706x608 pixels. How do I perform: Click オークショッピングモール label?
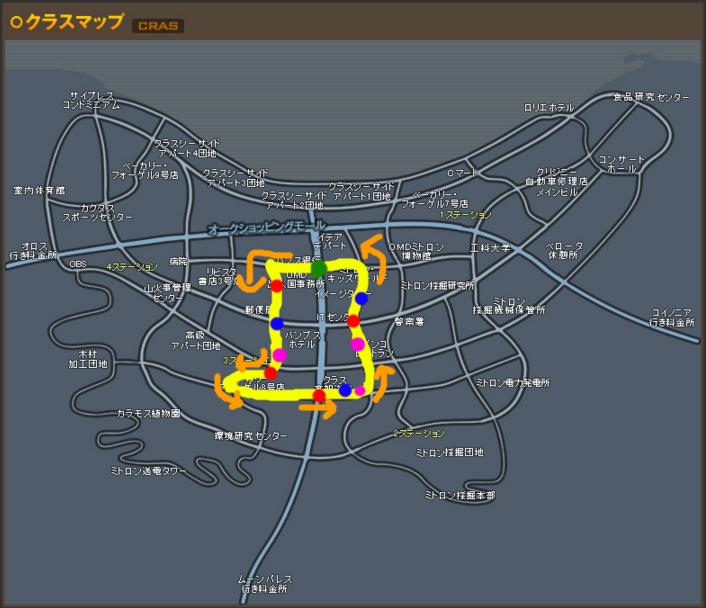(266, 227)
